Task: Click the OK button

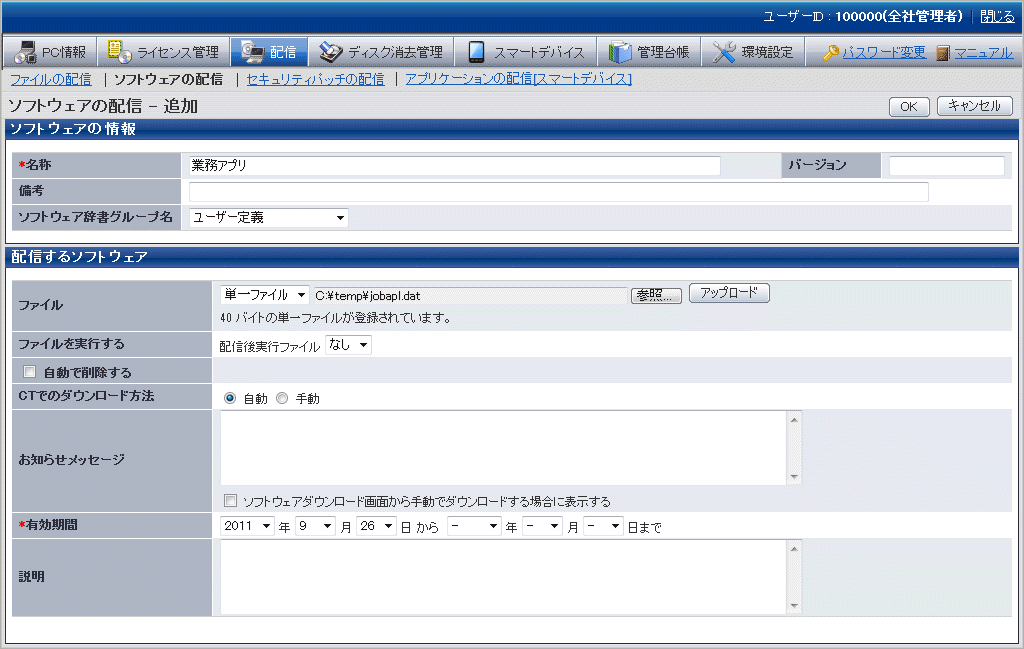Action: (909, 106)
